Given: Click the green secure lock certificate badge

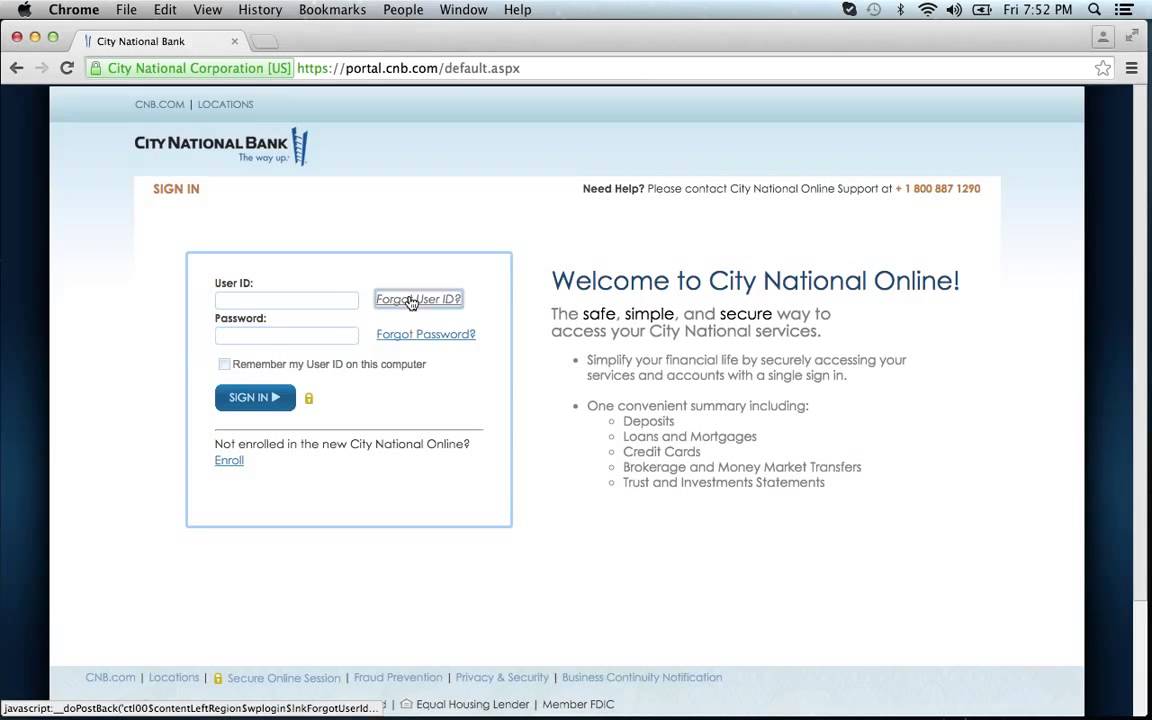Looking at the screenshot, I should (x=190, y=68).
